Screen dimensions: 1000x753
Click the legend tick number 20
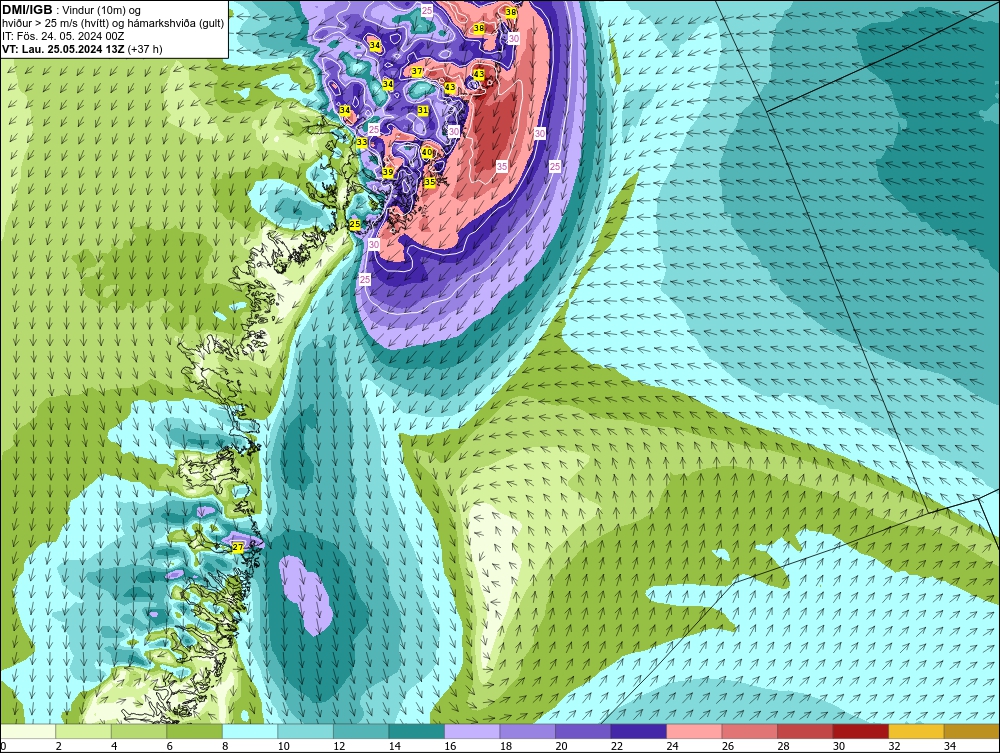[x=561, y=746]
